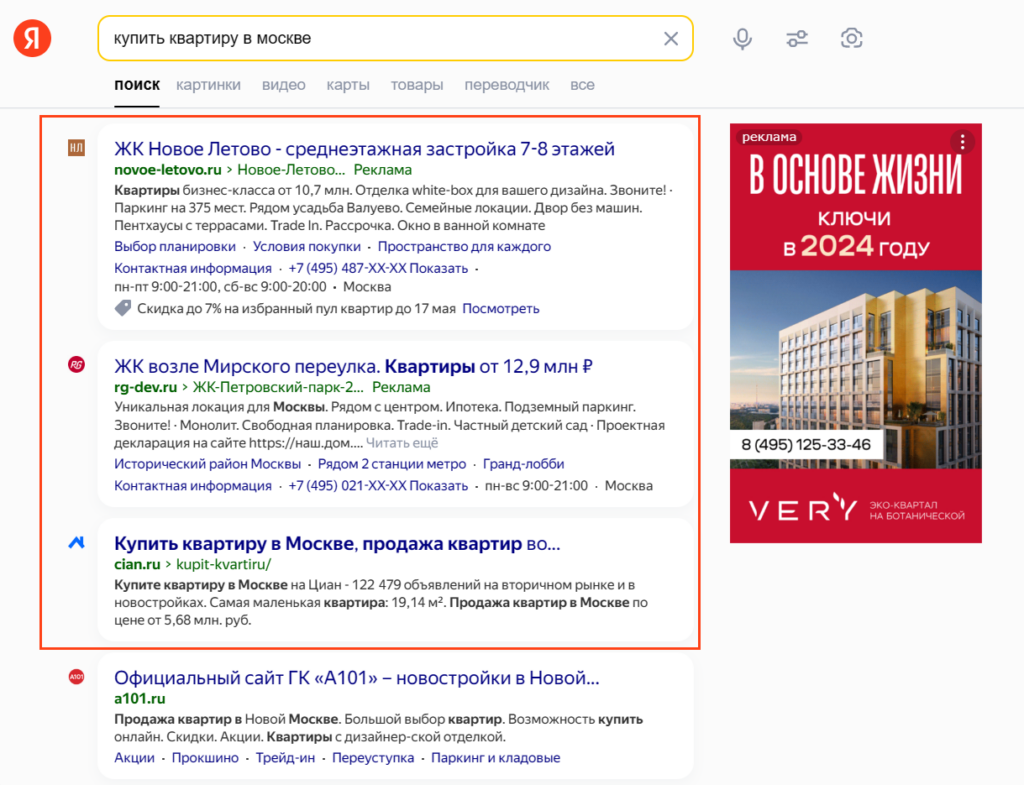Open Переуступка sitelink

(373, 758)
